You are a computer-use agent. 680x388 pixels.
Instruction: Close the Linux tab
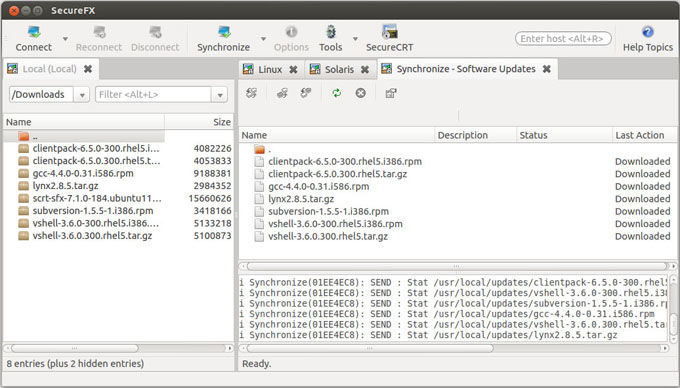click(293, 69)
